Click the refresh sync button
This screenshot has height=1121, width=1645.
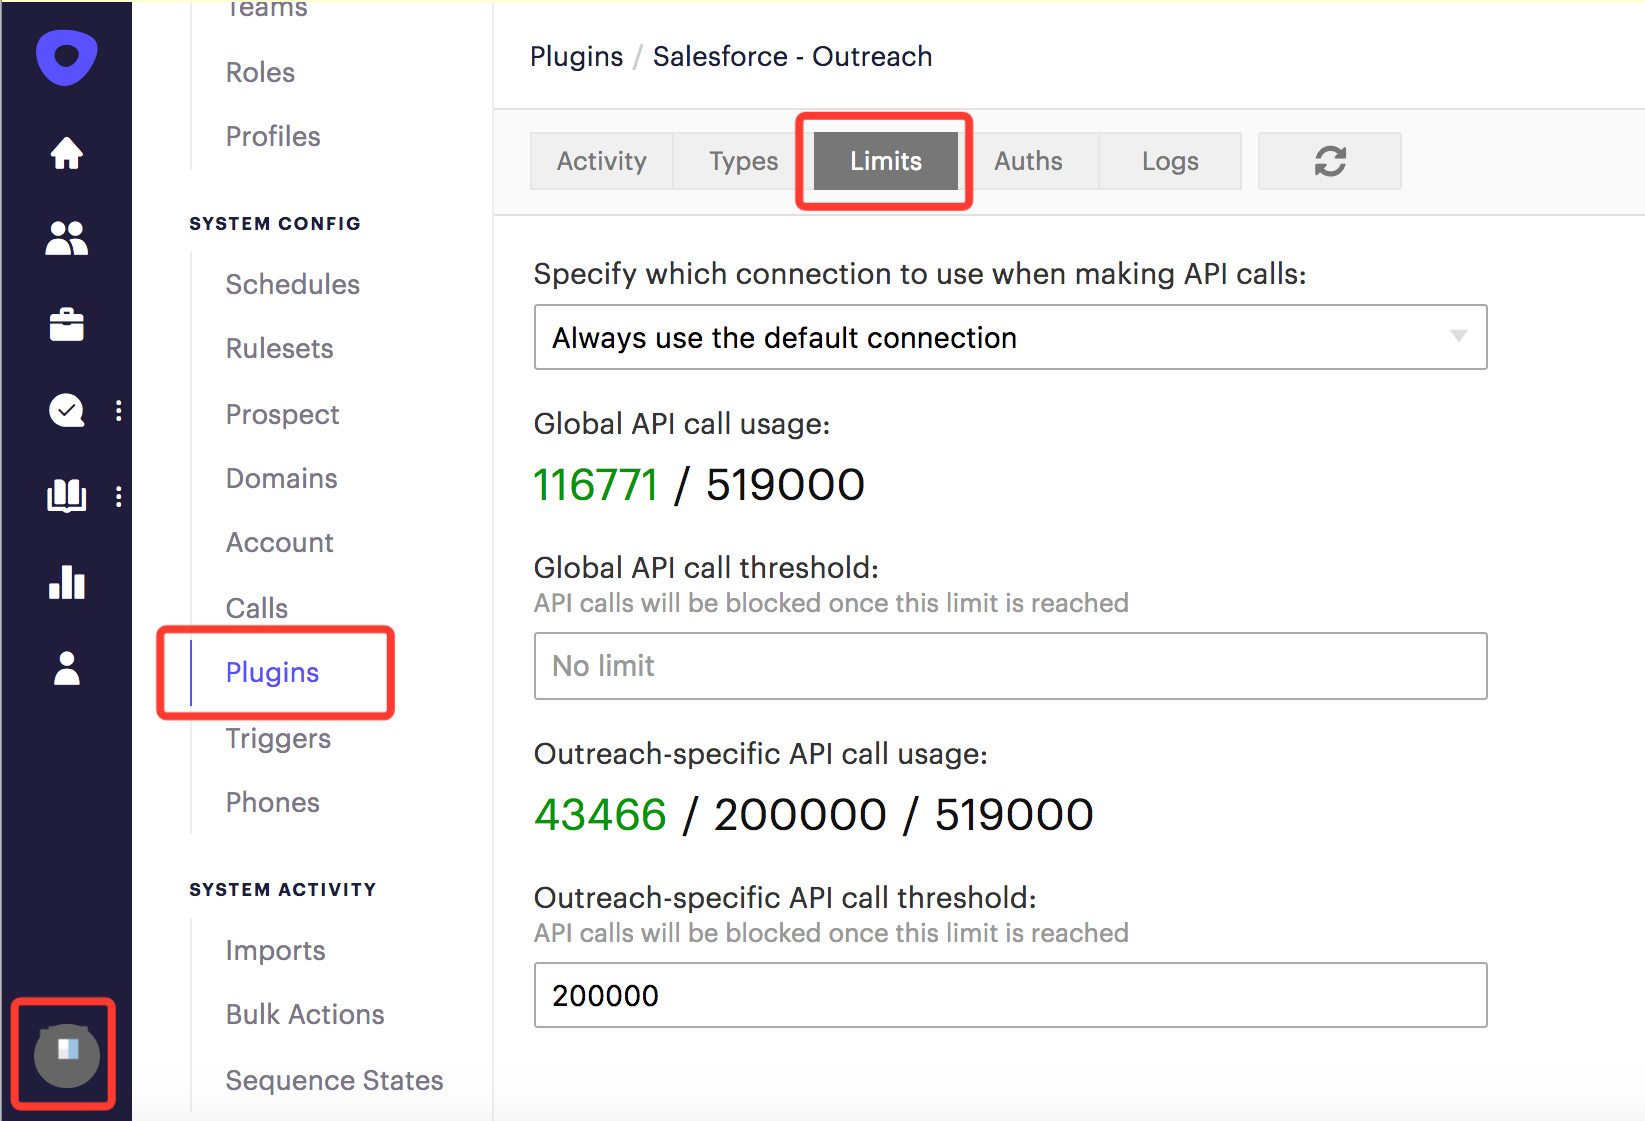click(x=1329, y=161)
